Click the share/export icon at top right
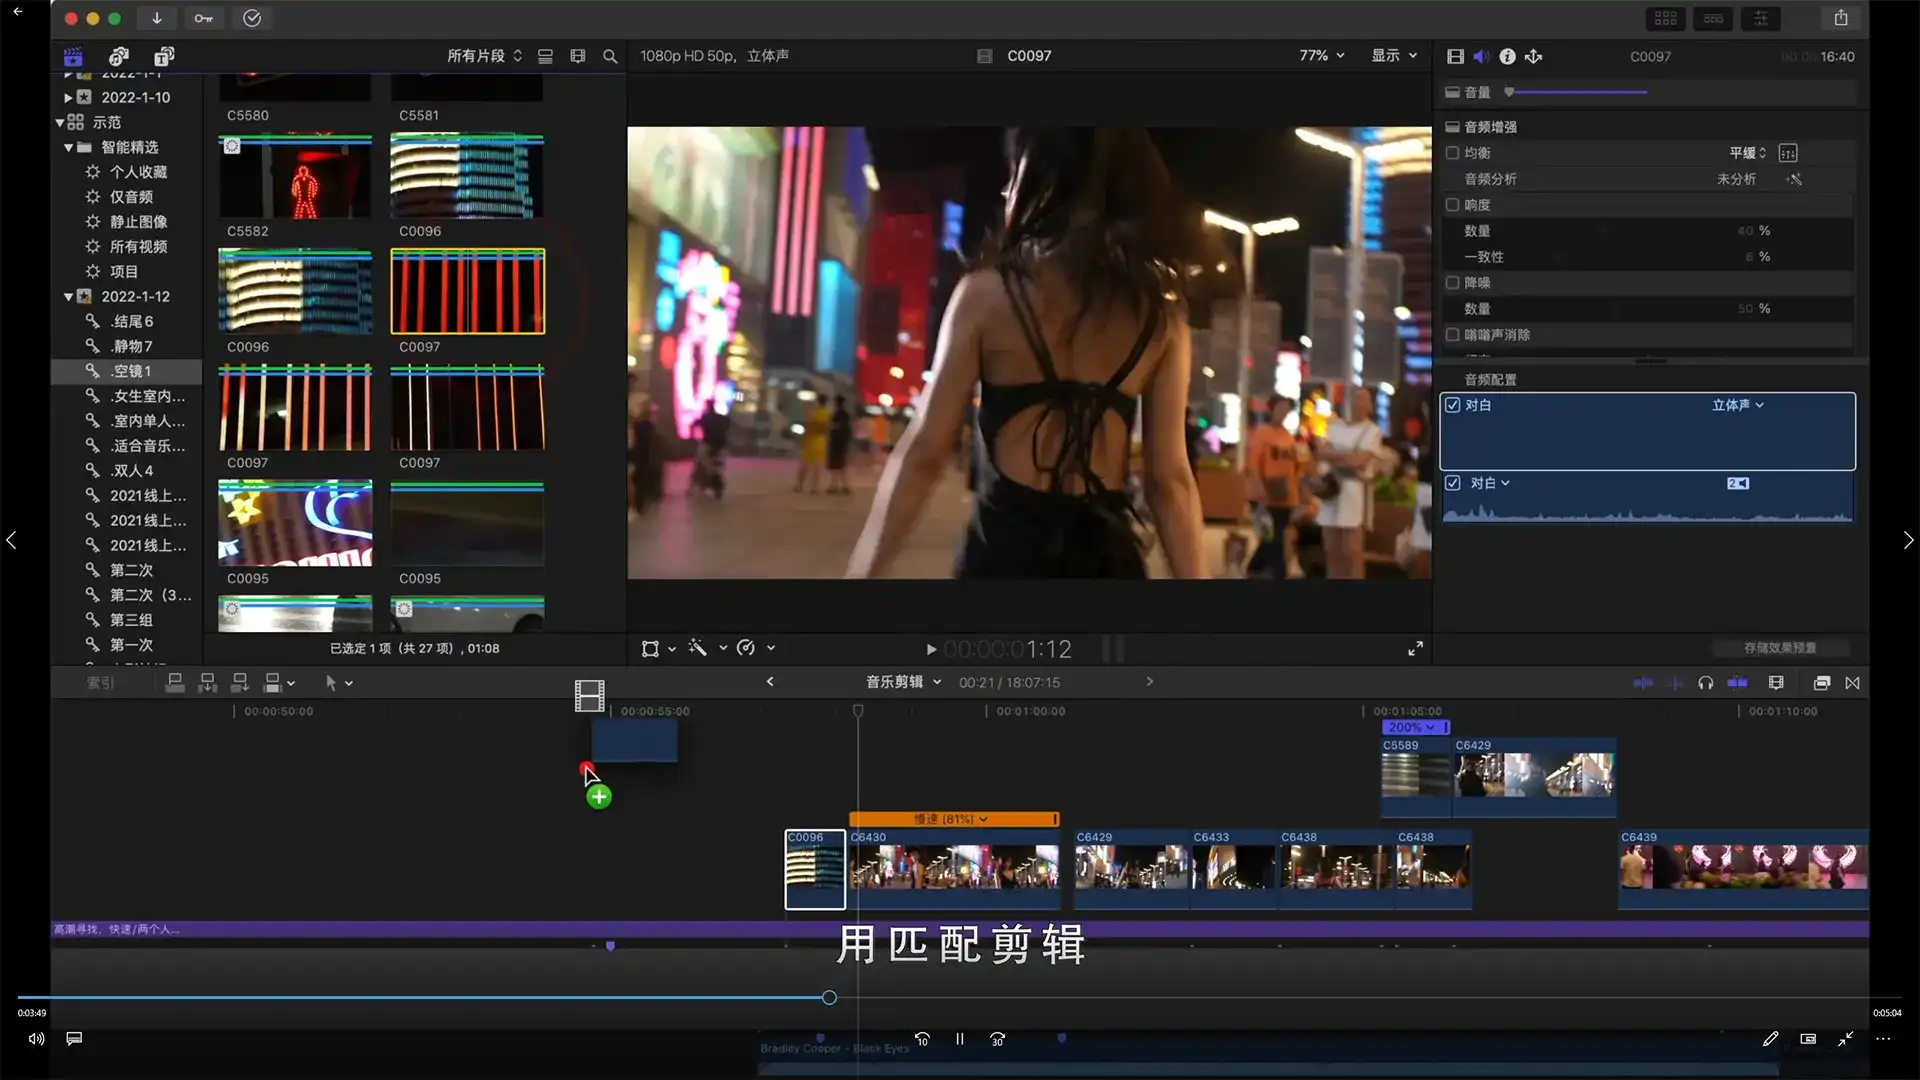1920x1080 pixels. tap(1843, 18)
